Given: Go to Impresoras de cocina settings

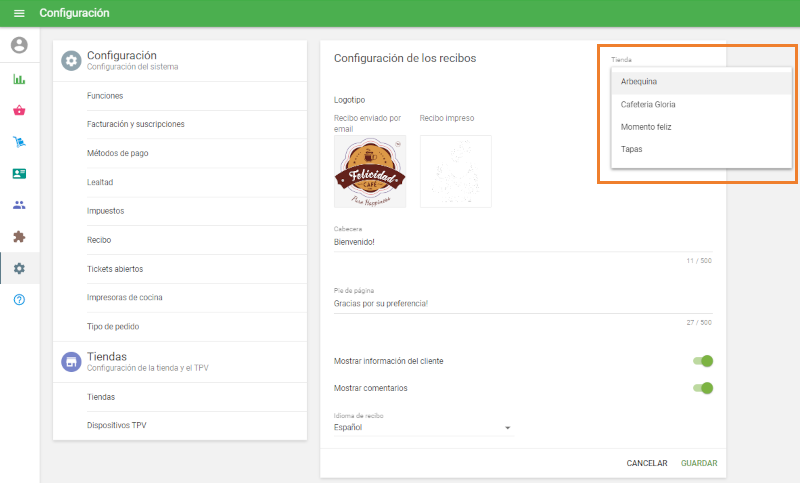Looking at the screenshot, I should coord(124,297).
